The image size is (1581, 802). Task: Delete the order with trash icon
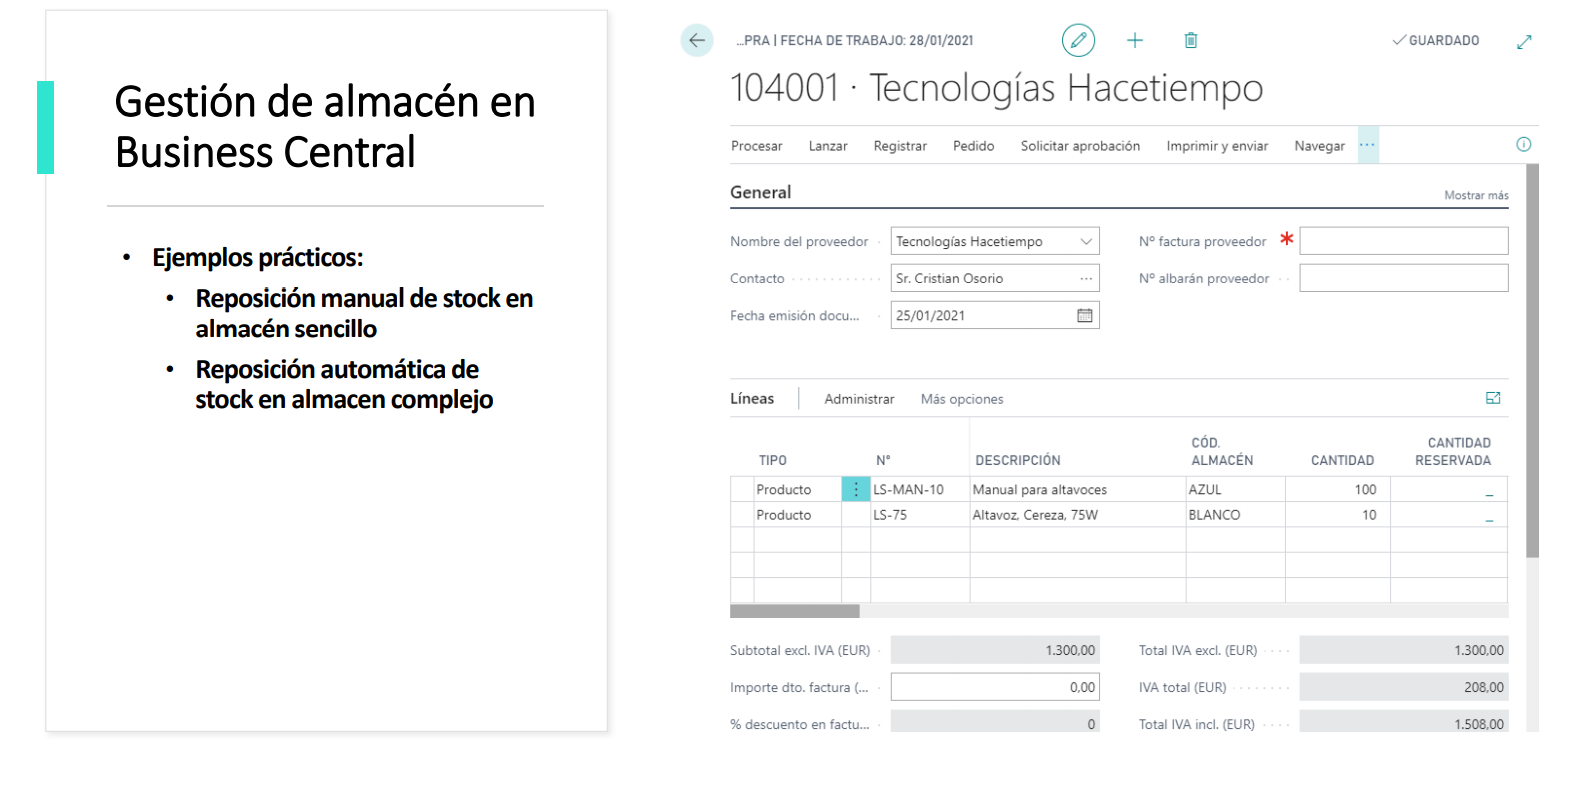1191,40
